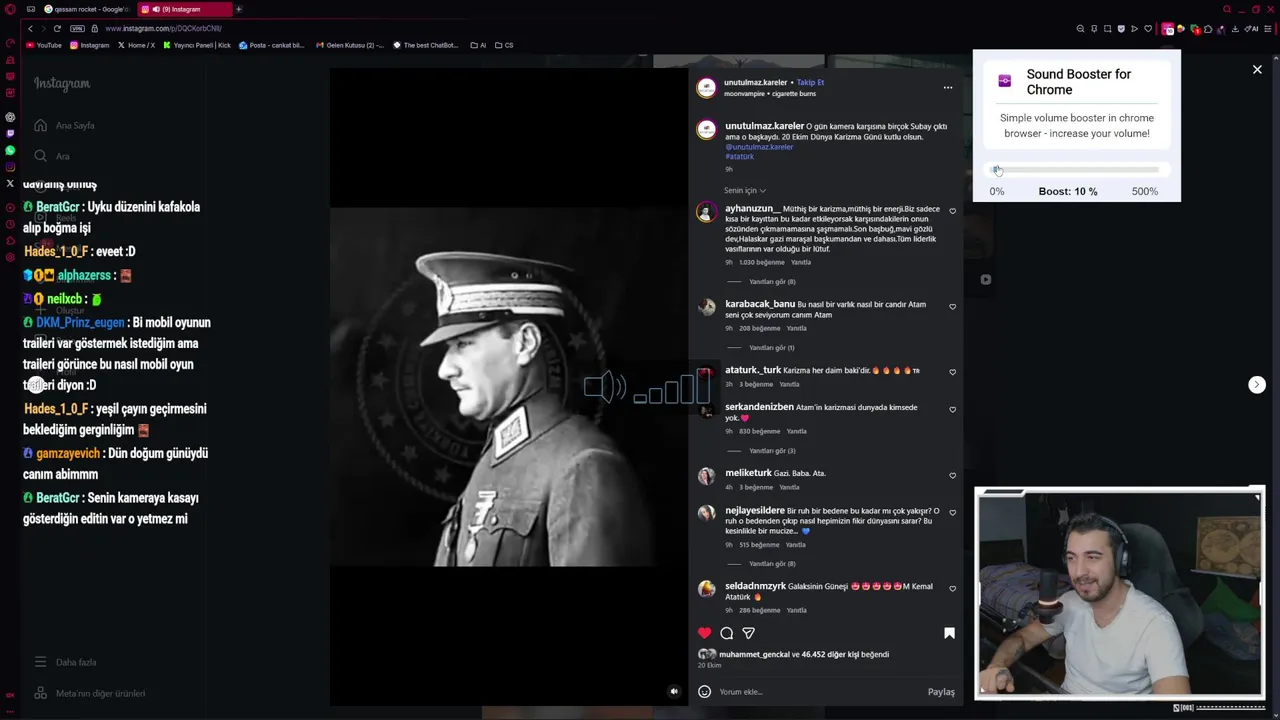This screenshot has height=720, width=1280.
Task: Click the zoom-out magnifier toolbar icon
Action: 1080,29
